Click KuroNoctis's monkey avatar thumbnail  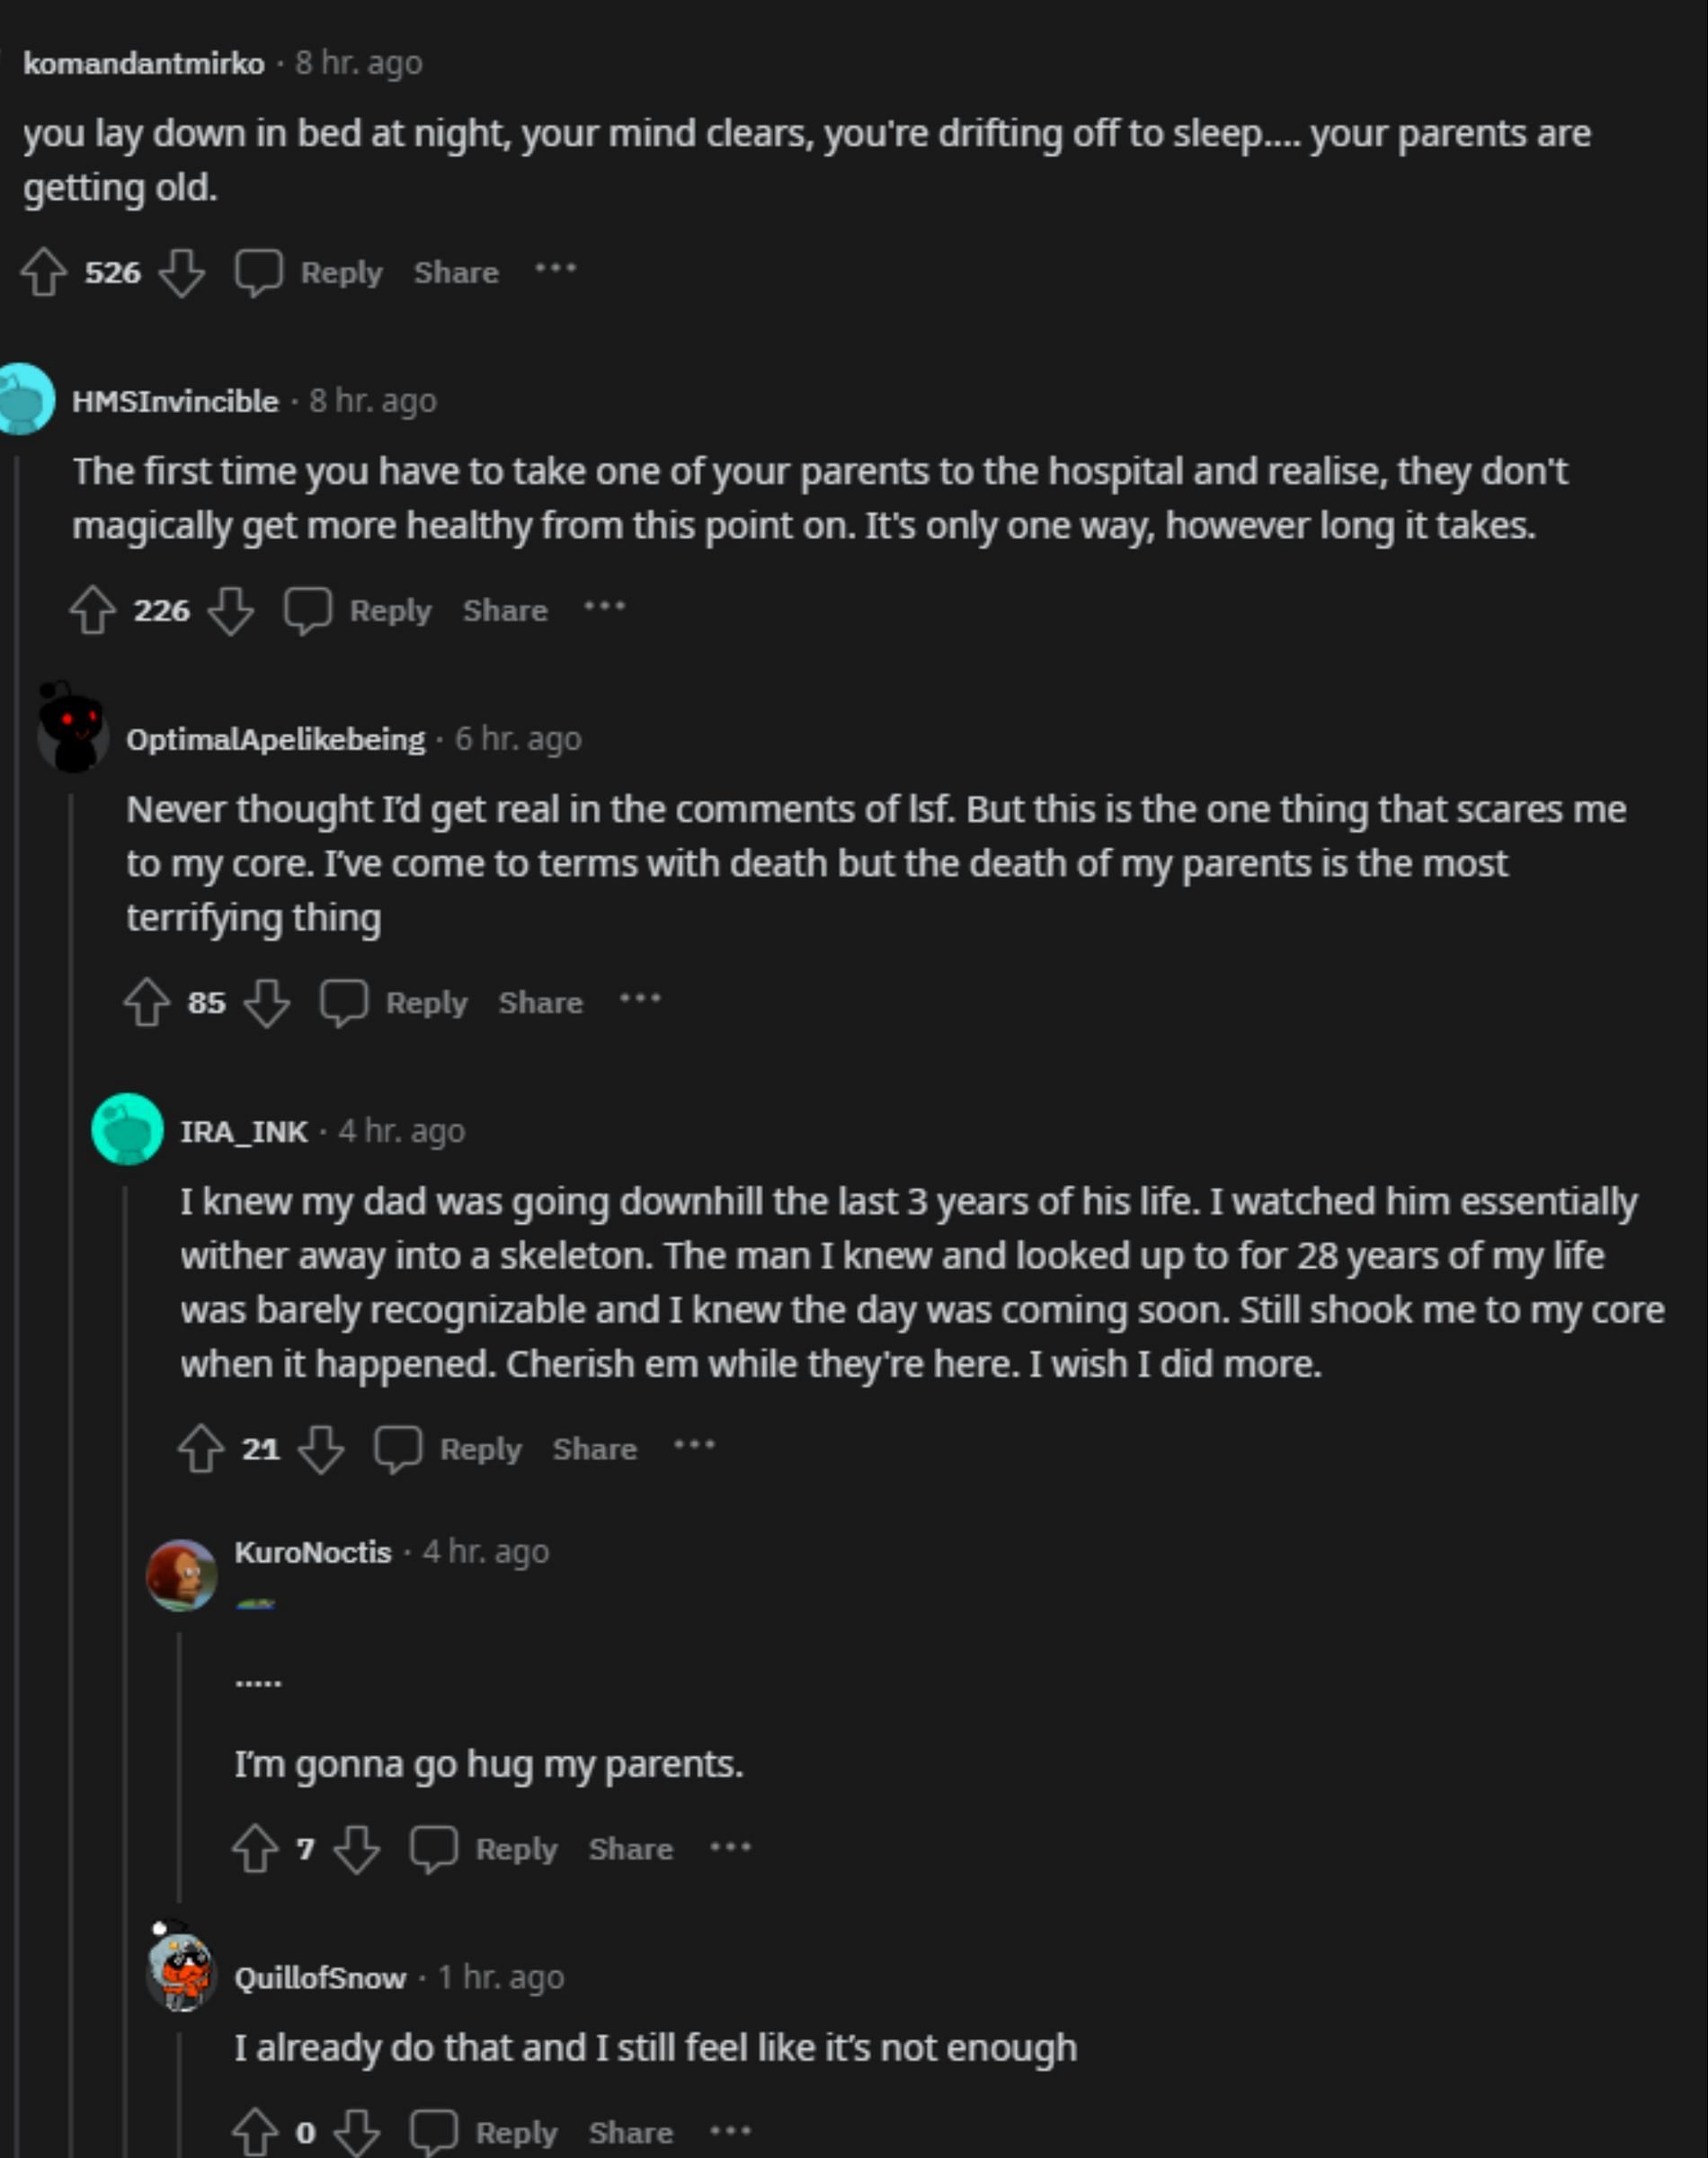click(x=181, y=1574)
